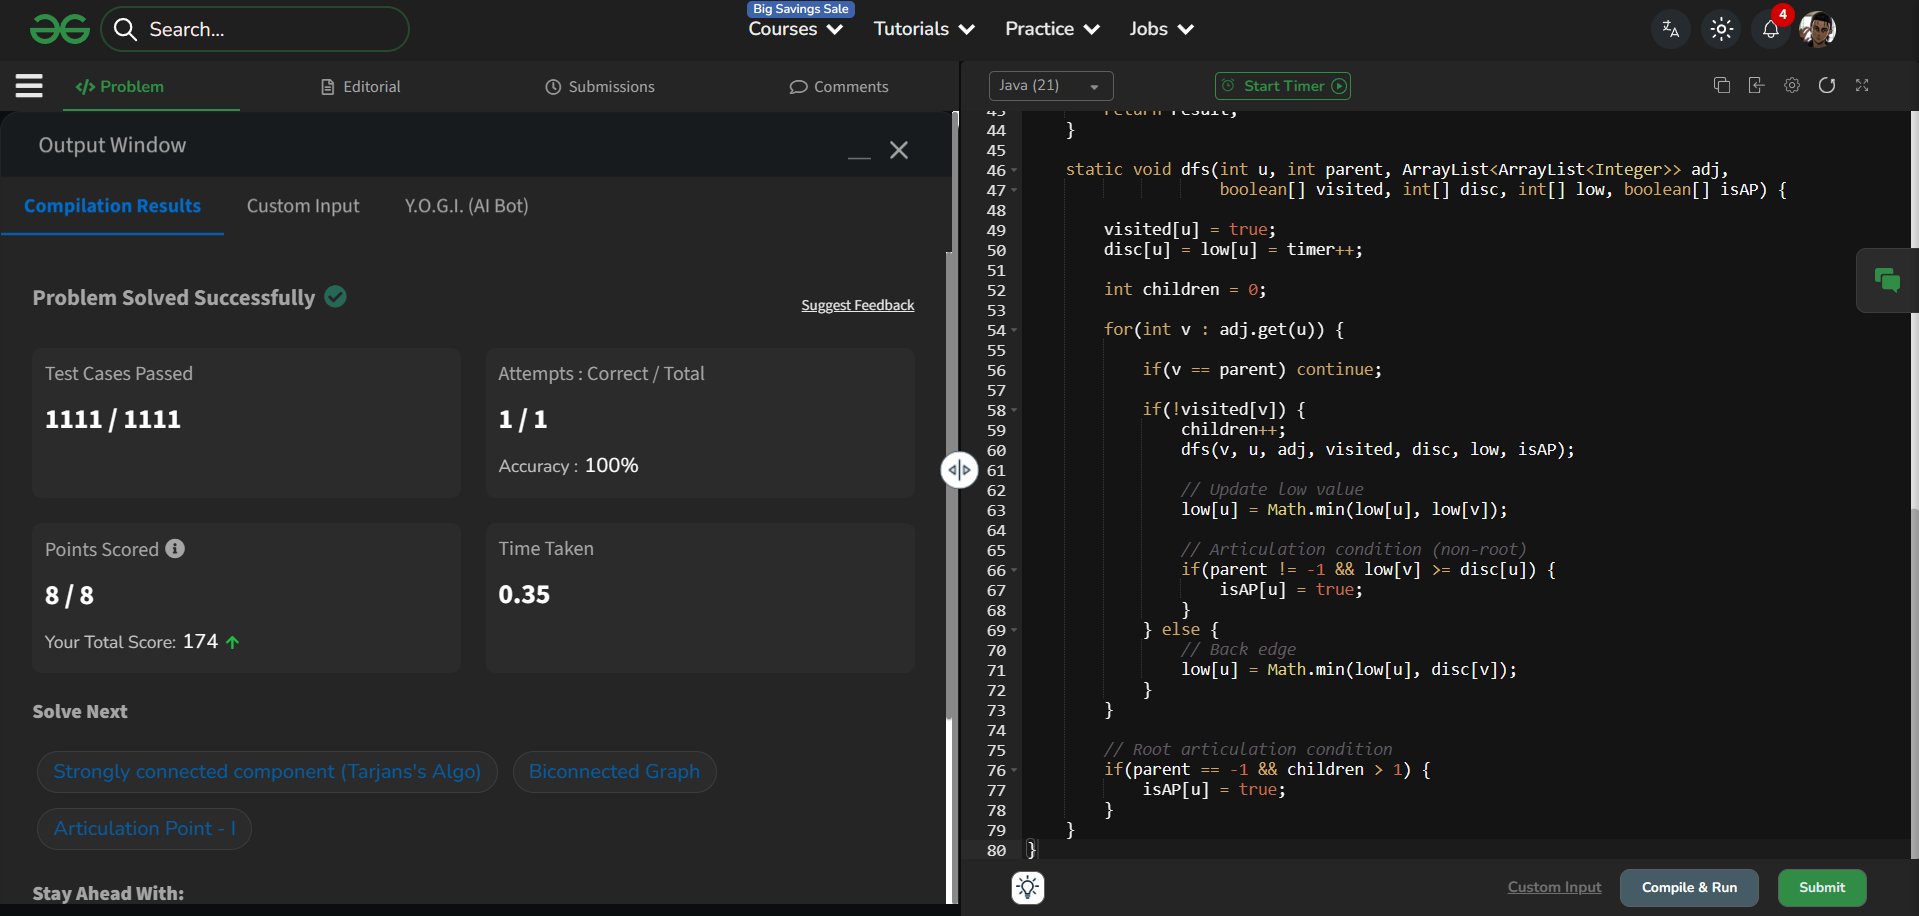Start the timer toggle
Screen dimensions: 1919x916
coord(1283,86)
